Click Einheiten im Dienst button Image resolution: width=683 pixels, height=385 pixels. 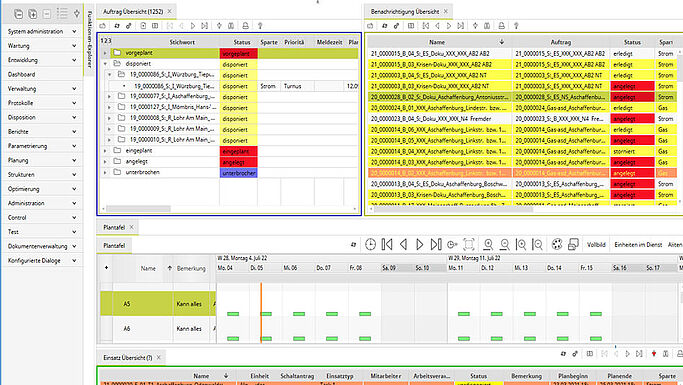638,245
